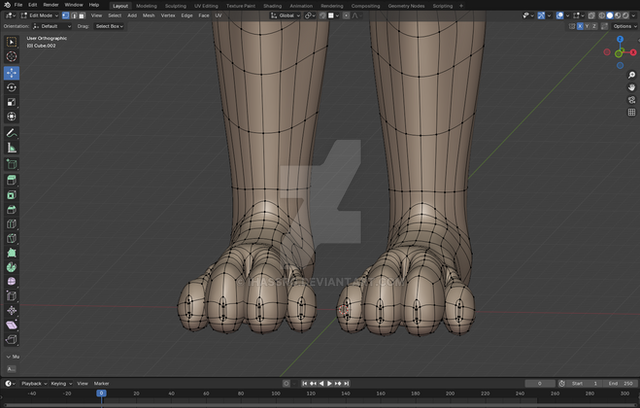Viewport: 640px width, 408px height.
Task: Select the Cursor tool
Action: [x=12, y=57]
